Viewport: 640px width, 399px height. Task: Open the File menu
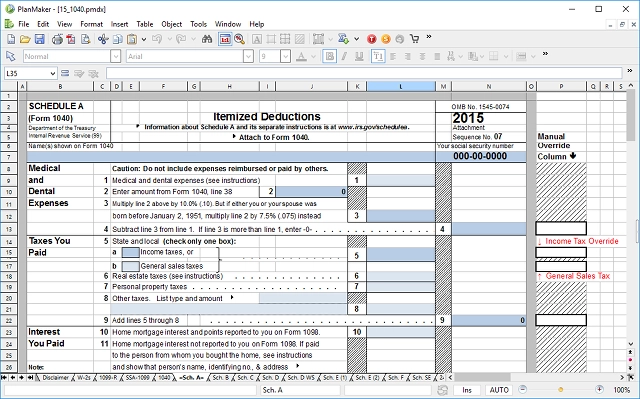pyautogui.click(x=24, y=24)
